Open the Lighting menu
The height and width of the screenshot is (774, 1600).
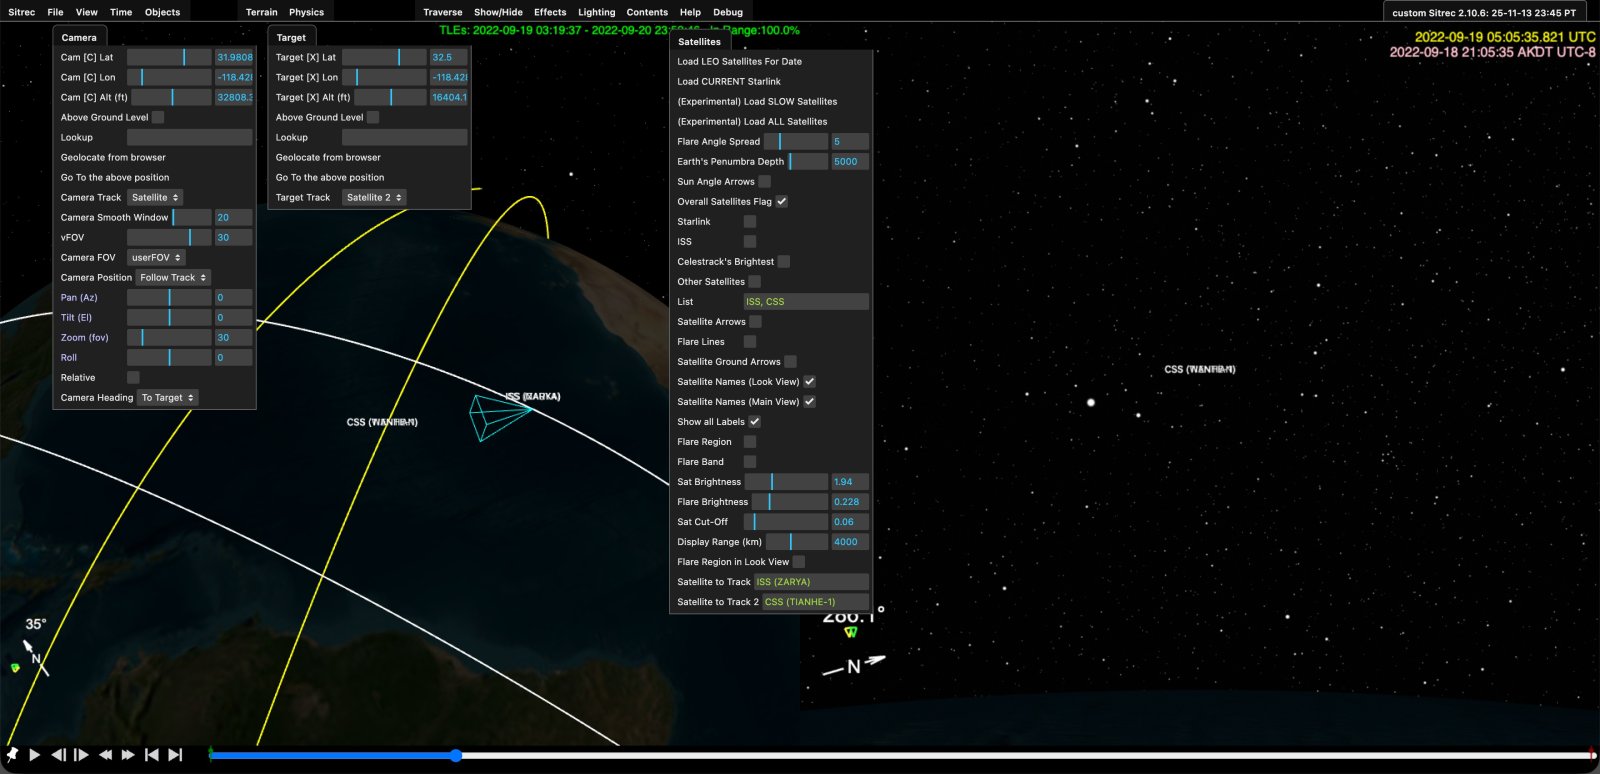tap(596, 12)
